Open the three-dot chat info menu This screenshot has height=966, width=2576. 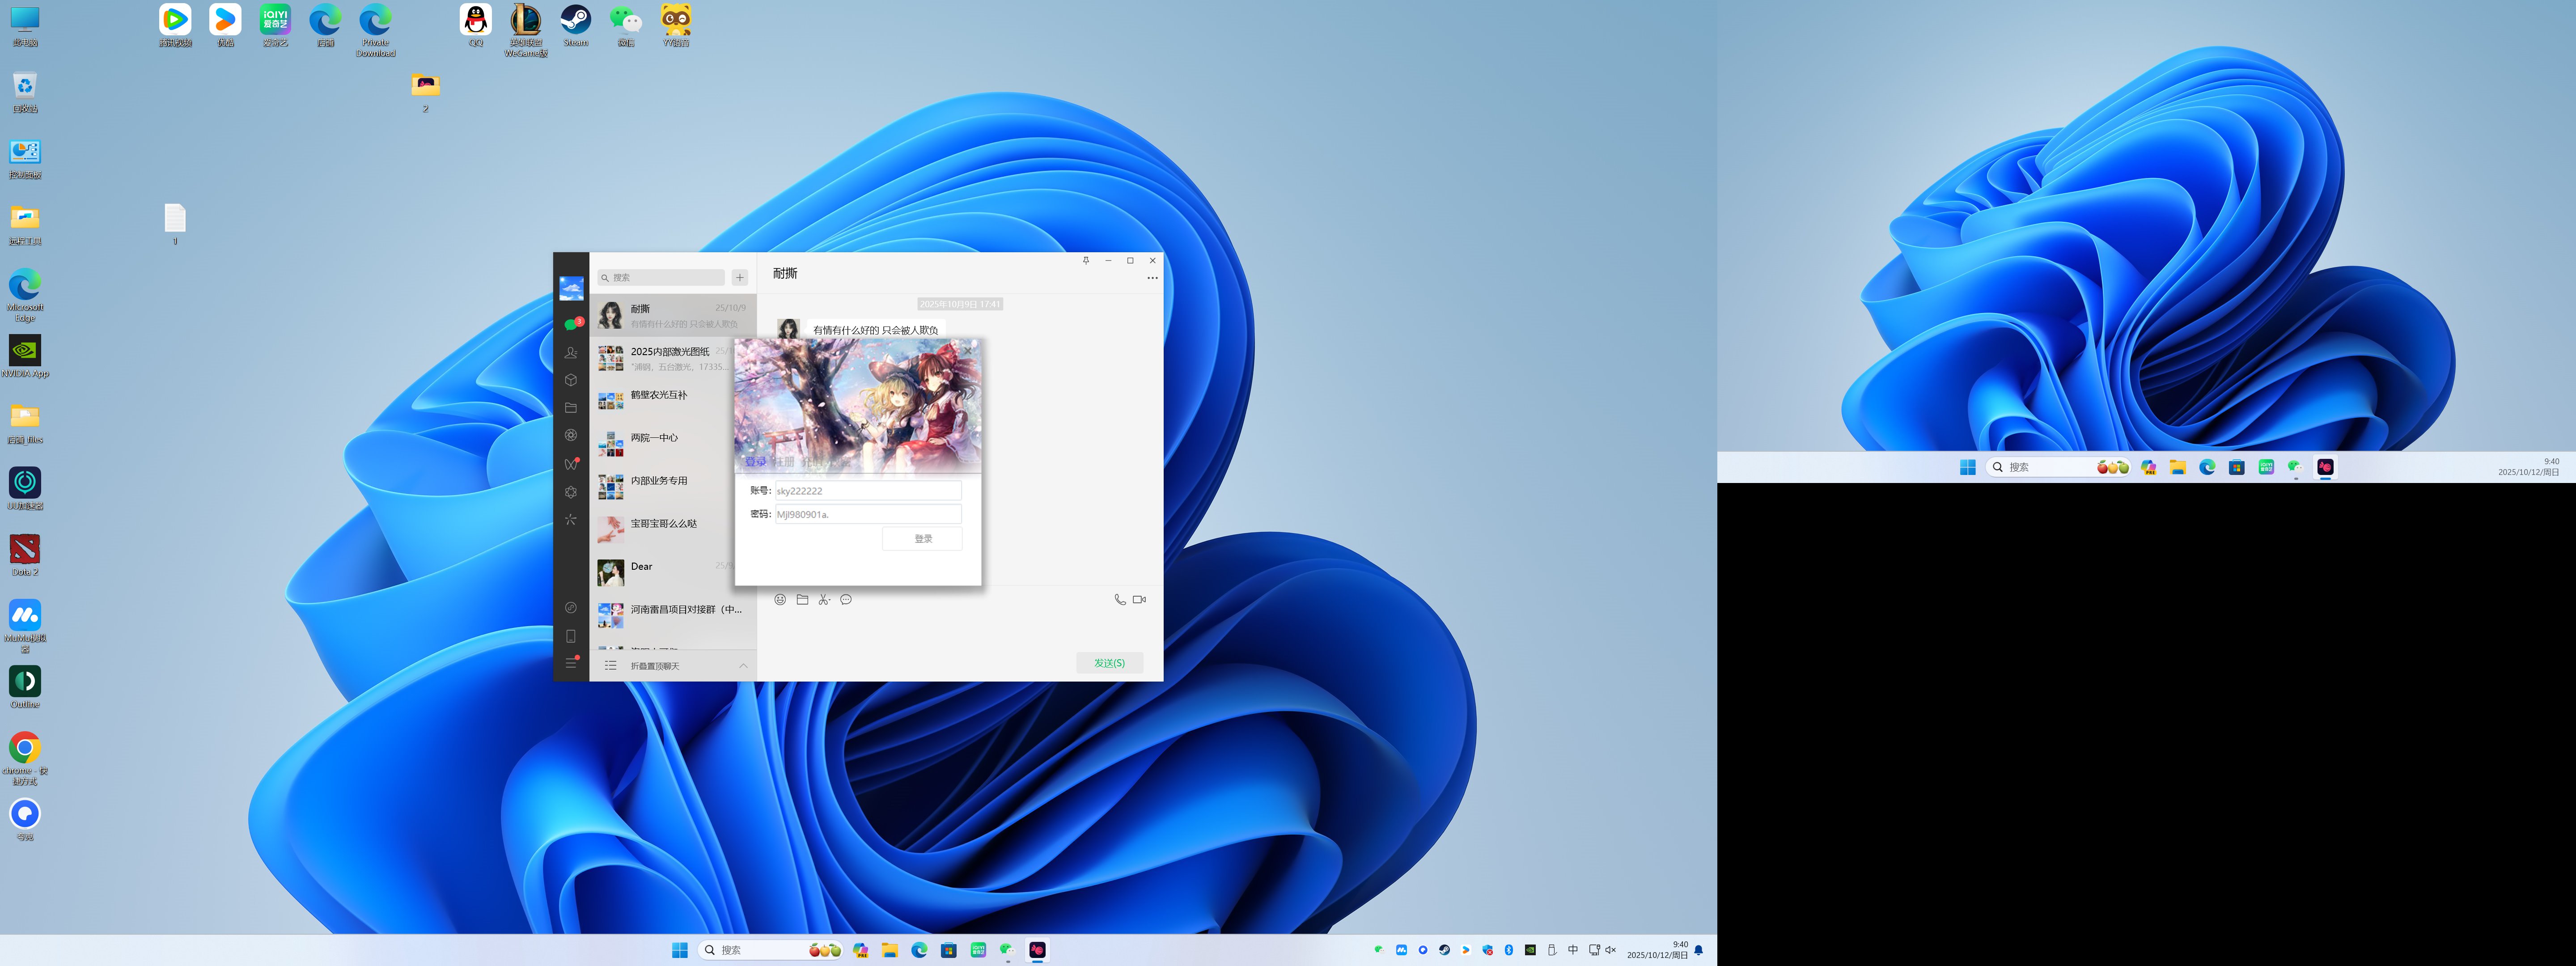click(x=1152, y=278)
